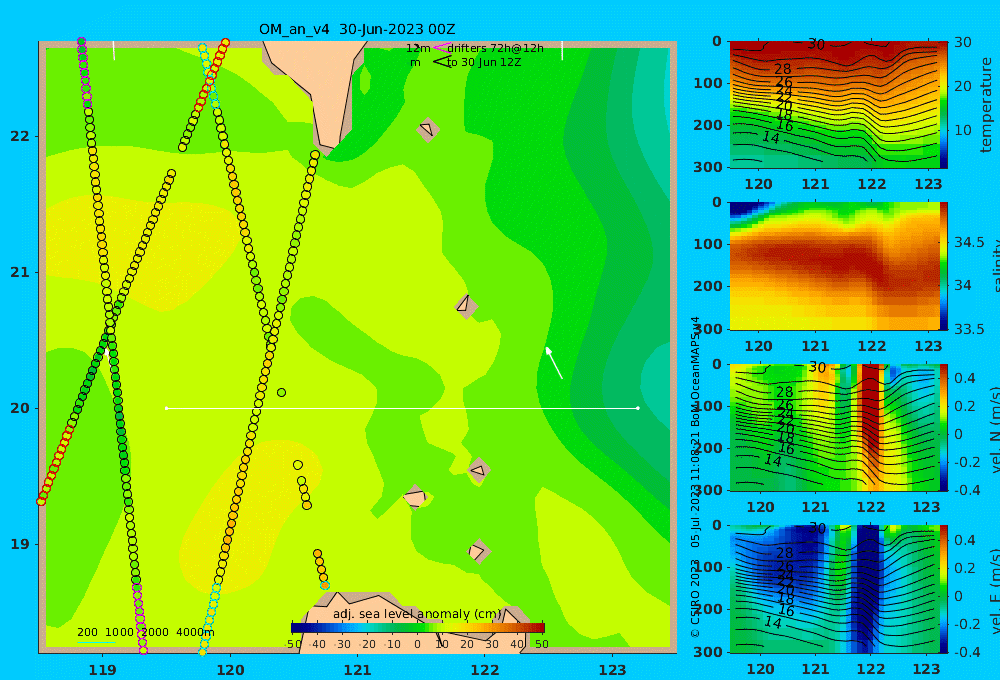Click the sea level anomaly colorbar

tap(418, 628)
